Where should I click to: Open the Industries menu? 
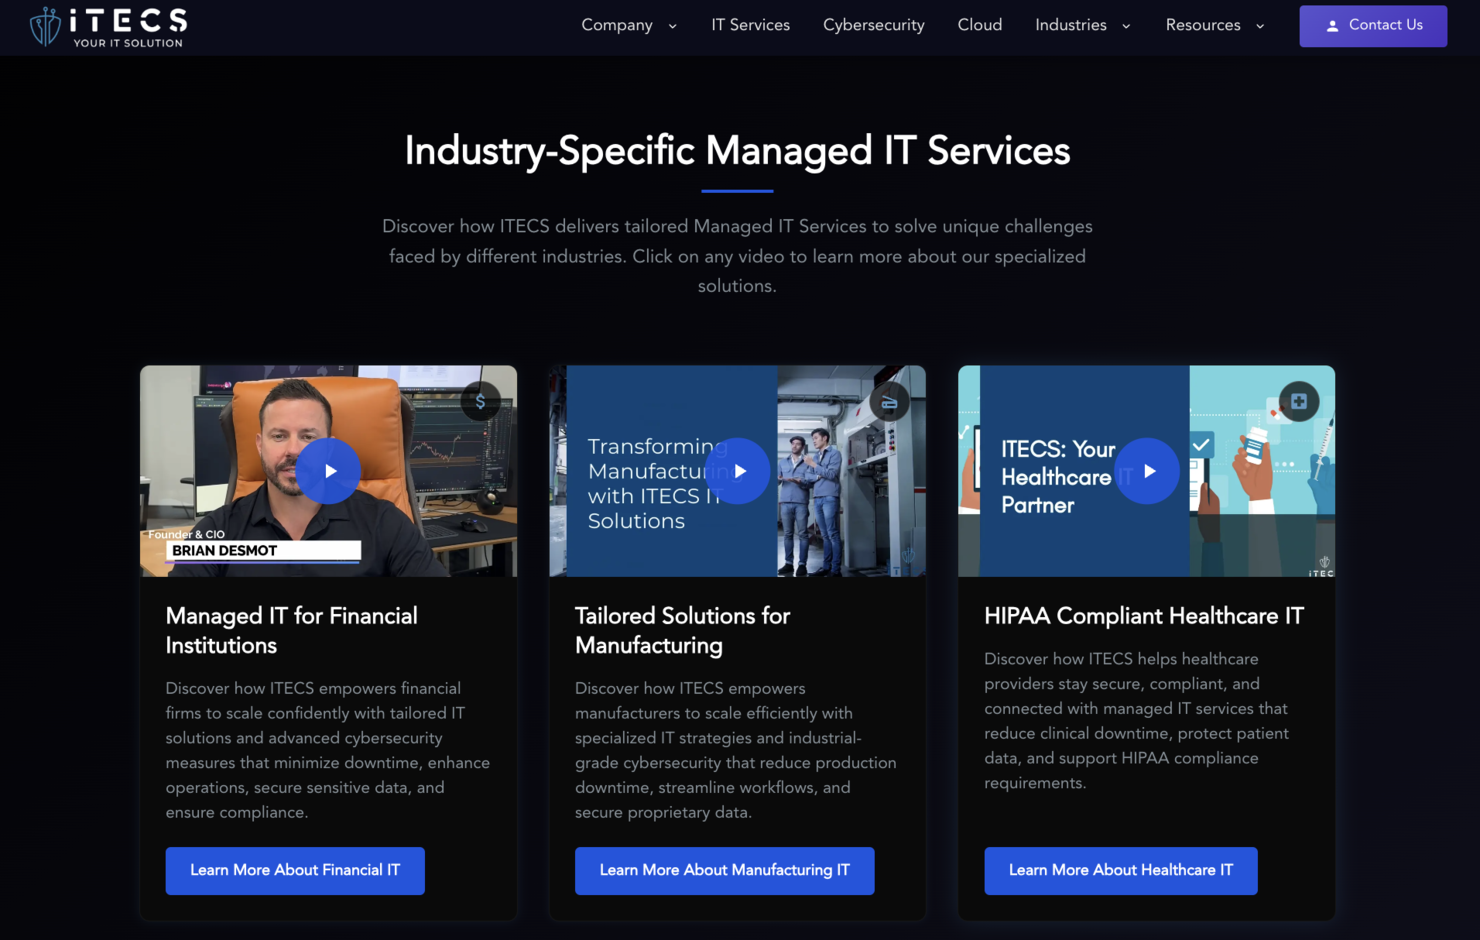click(x=1071, y=25)
